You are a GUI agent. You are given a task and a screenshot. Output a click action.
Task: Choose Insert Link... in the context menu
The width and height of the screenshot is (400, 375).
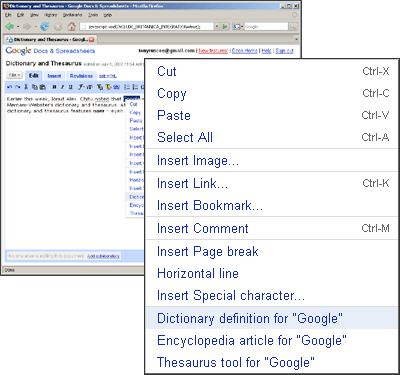coord(272,183)
